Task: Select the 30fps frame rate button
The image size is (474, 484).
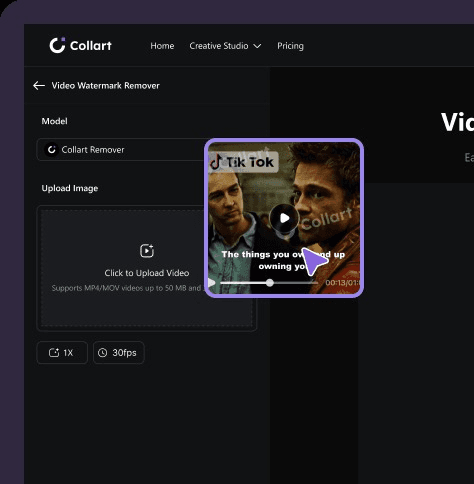Action: (119, 353)
